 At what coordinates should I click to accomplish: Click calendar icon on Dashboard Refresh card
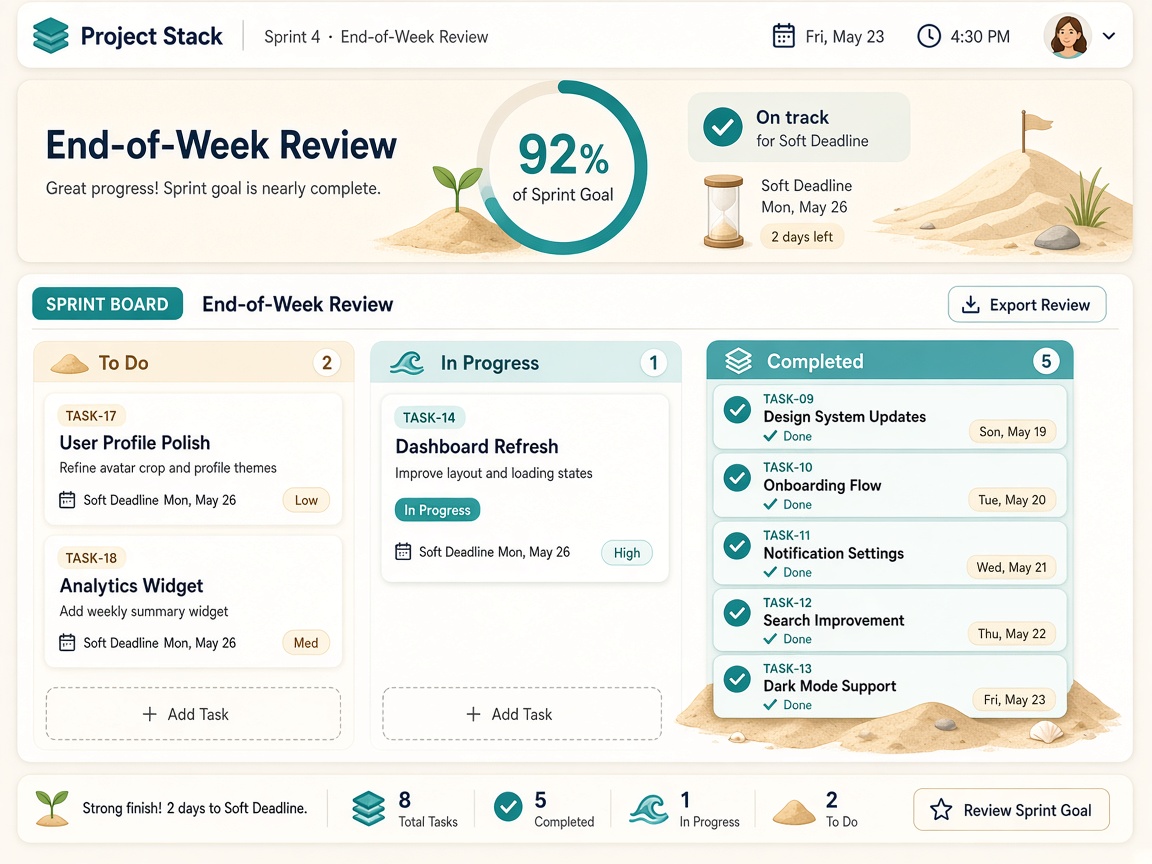[x=403, y=551]
